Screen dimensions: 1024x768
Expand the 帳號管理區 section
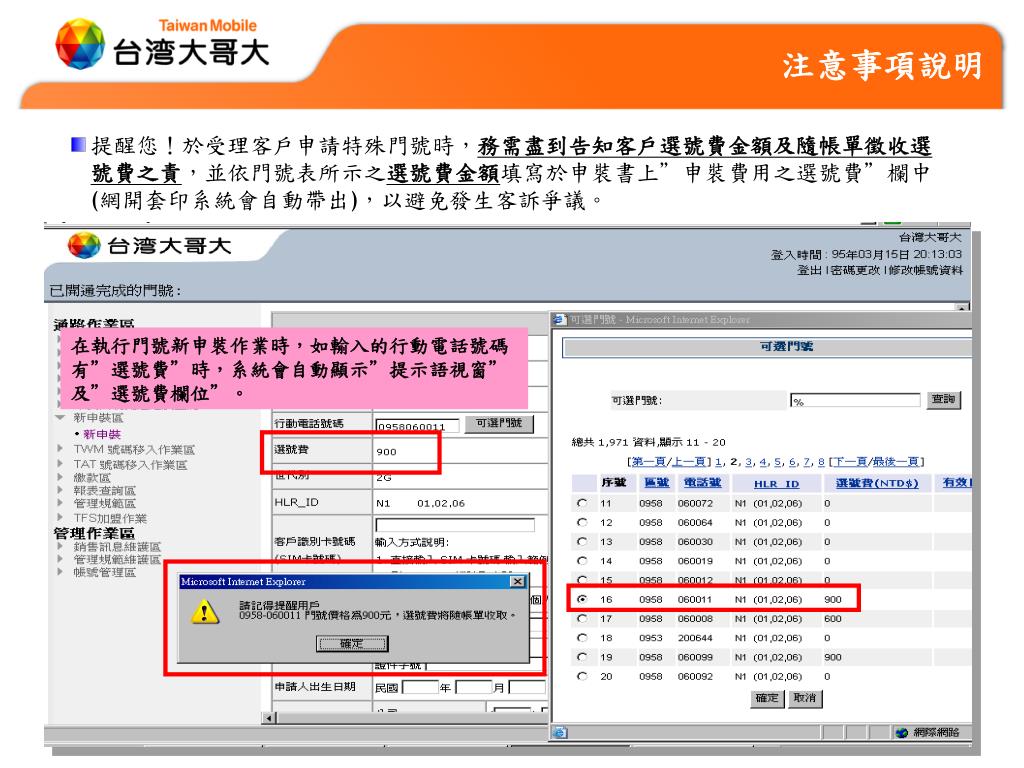[x=60, y=572]
